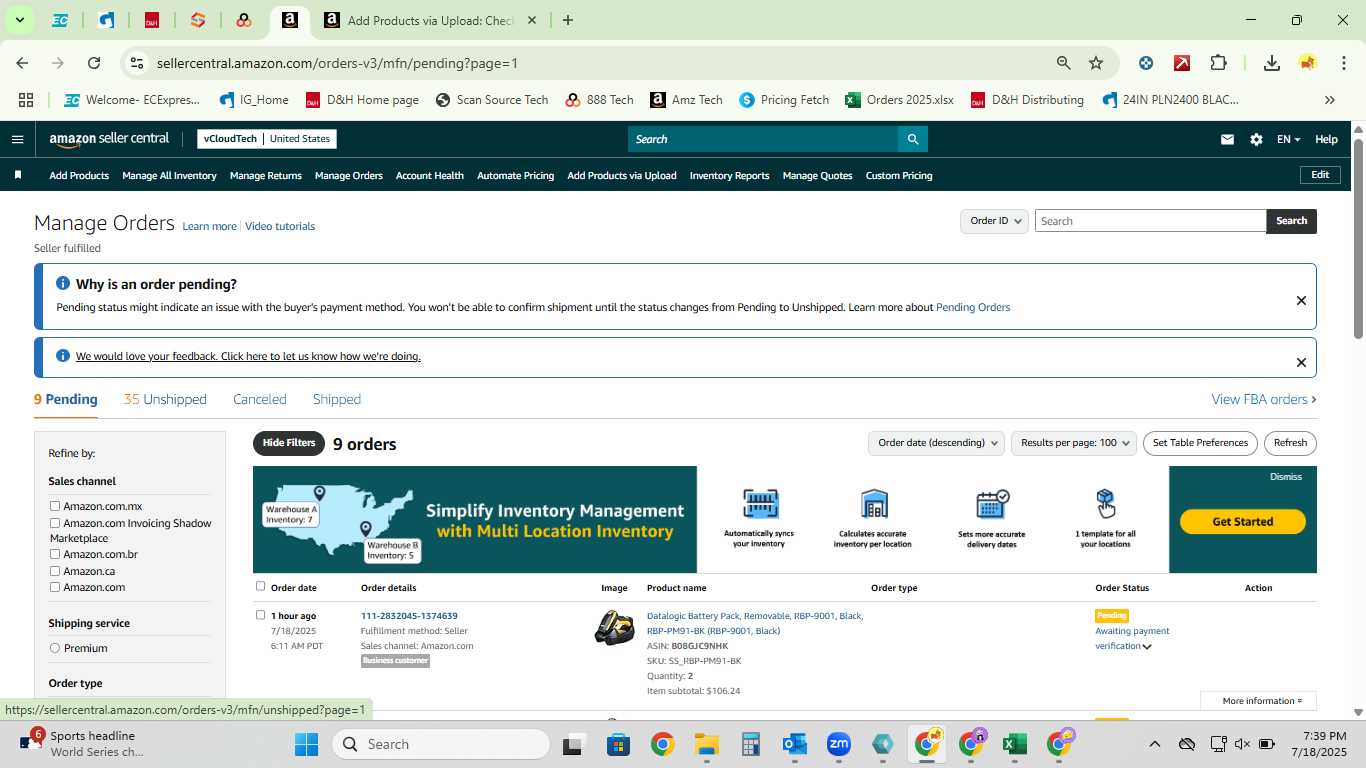This screenshot has width=1366, height=768.
Task: Click the Seller Central top search field
Action: coord(762,139)
